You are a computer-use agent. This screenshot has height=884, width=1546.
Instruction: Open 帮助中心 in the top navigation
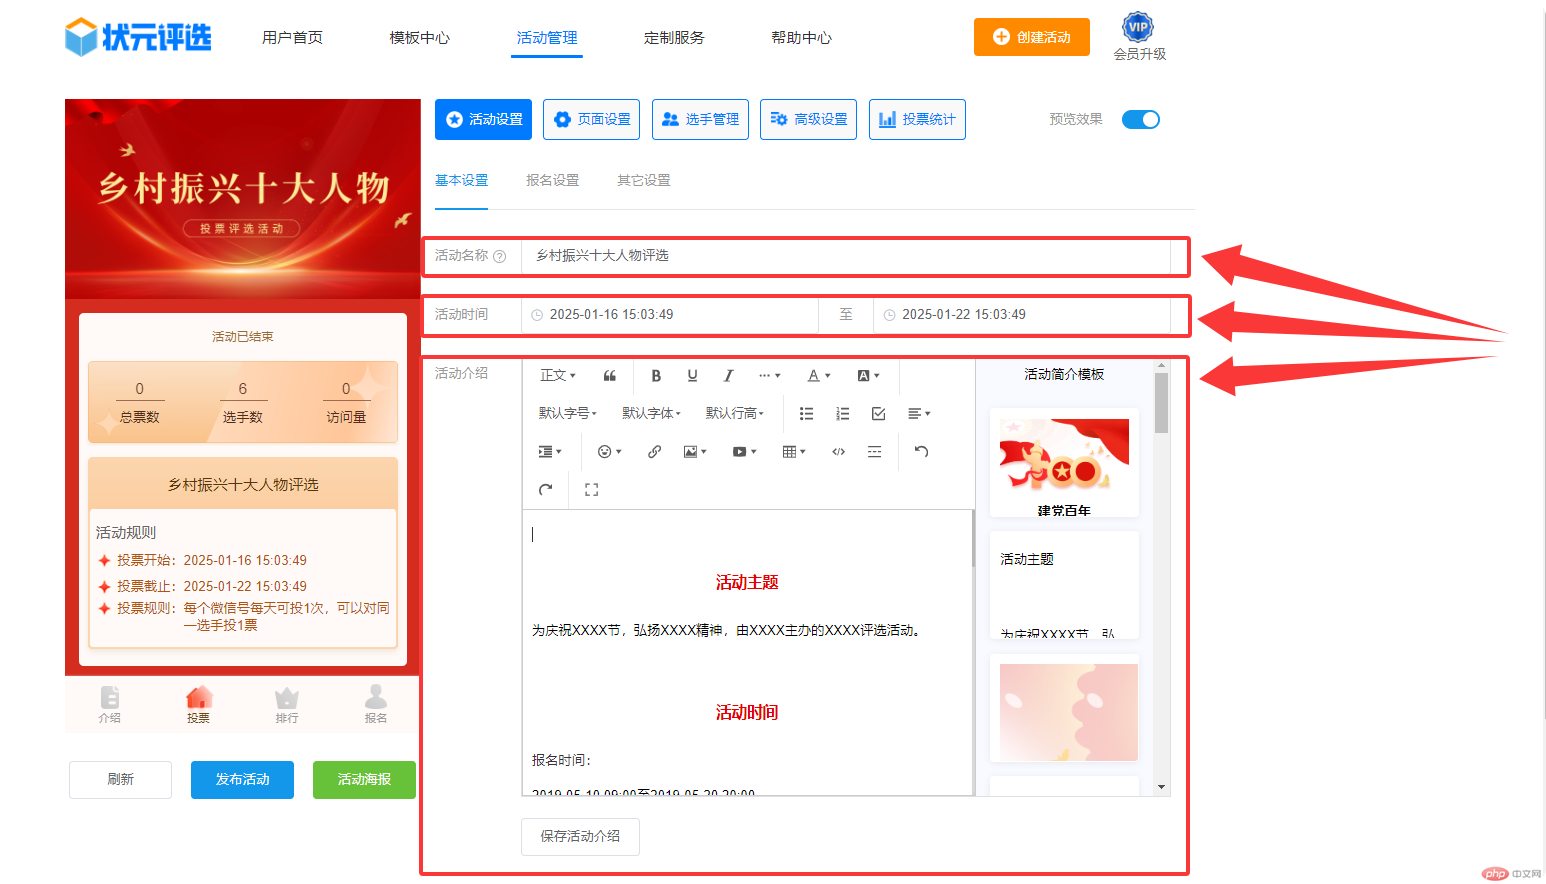point(801,38)
